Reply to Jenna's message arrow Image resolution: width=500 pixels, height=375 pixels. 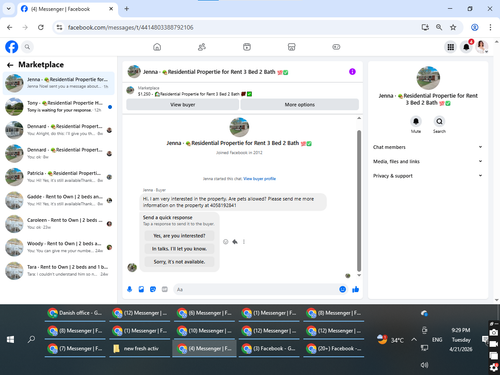[x=235, y=242]
